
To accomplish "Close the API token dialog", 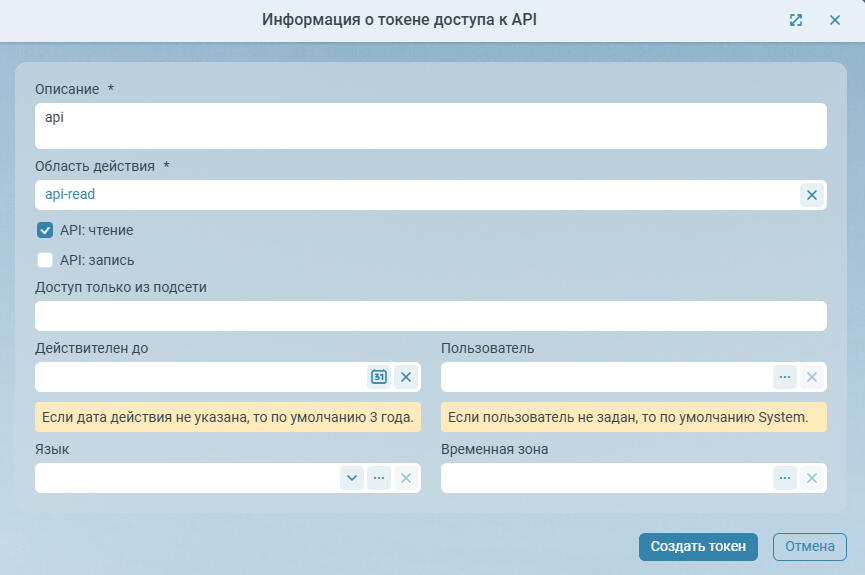I will pyautogui.click(x=834, y=20).
